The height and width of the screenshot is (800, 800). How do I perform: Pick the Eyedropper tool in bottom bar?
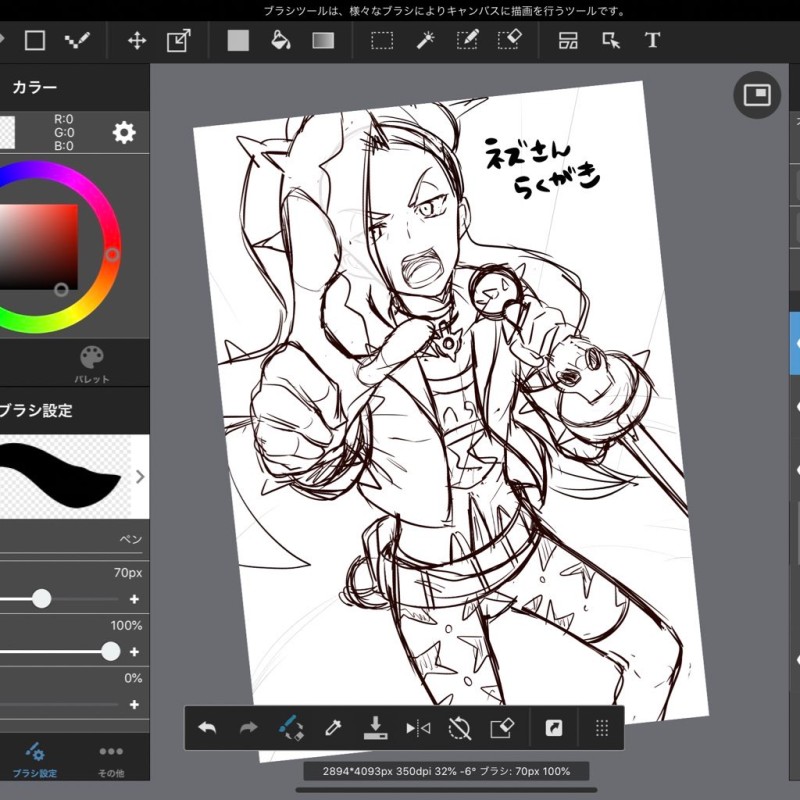pos(334,728)
